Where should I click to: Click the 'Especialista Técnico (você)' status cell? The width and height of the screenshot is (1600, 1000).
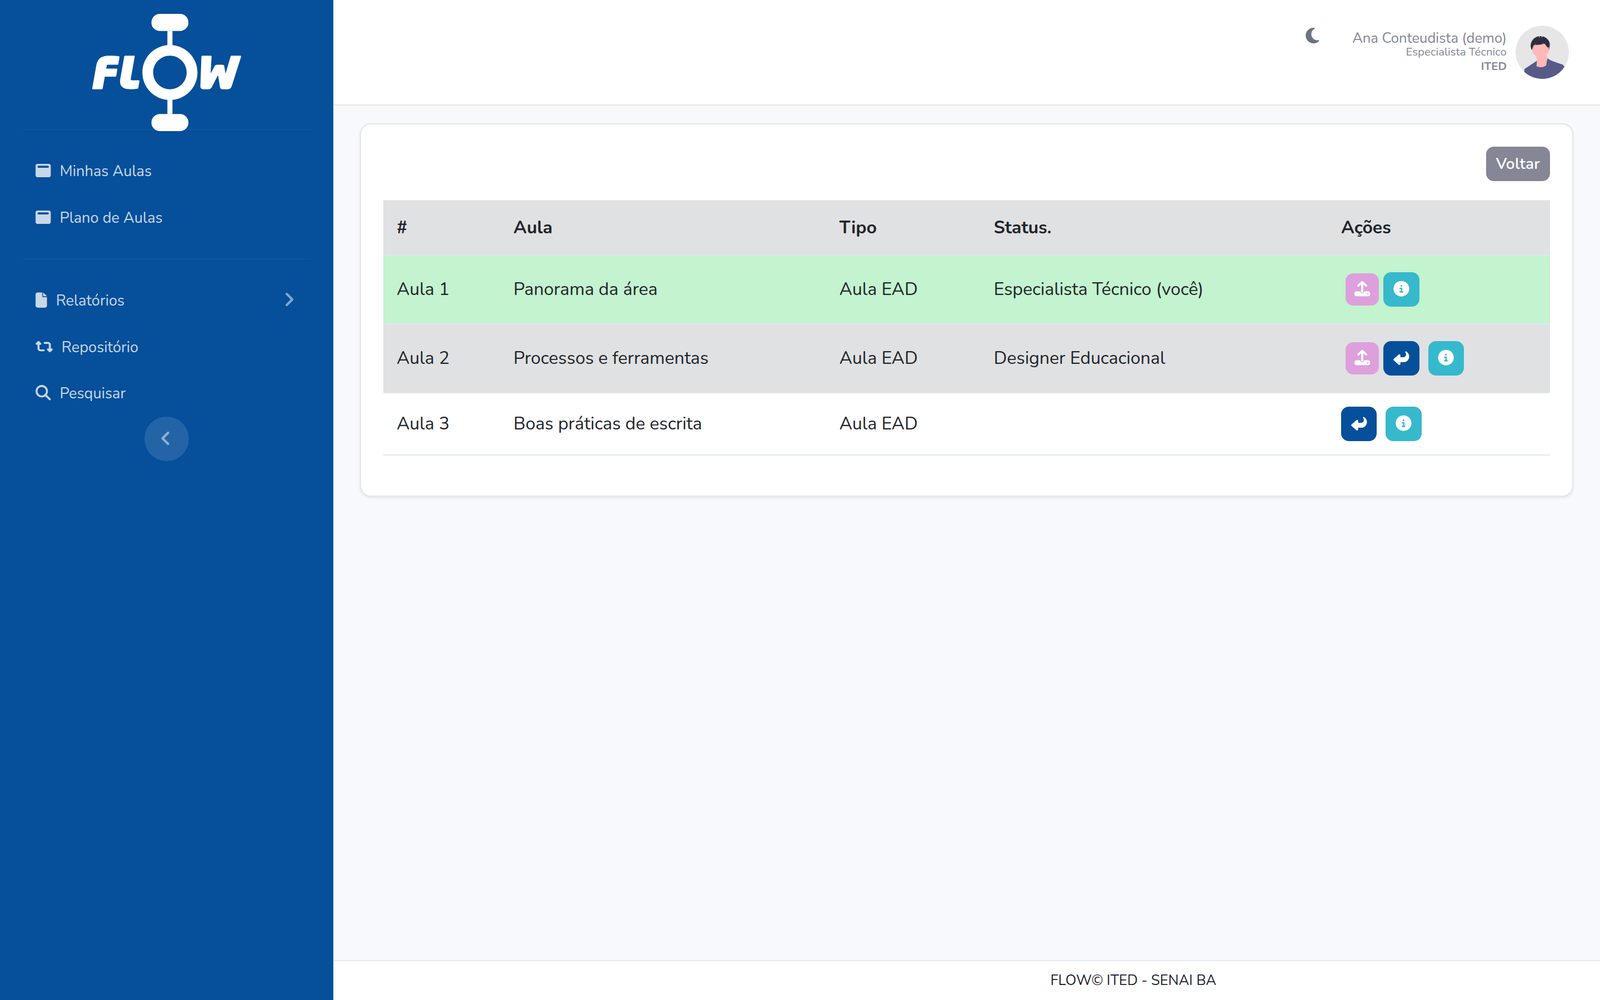(1098, 289)
